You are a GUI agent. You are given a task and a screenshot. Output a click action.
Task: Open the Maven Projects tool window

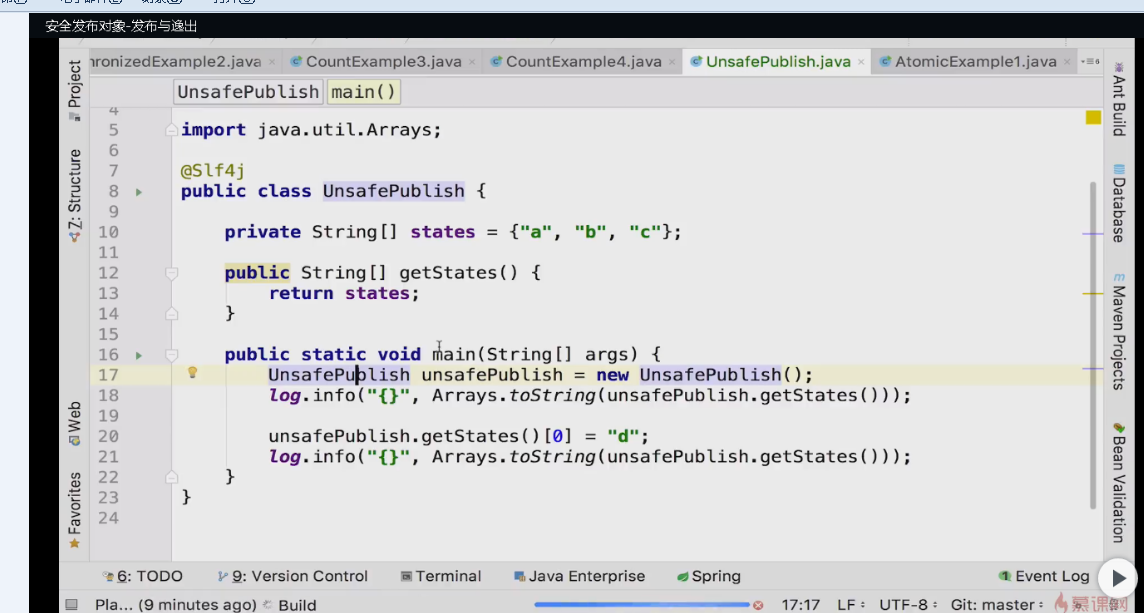(x=1118, y=332)
